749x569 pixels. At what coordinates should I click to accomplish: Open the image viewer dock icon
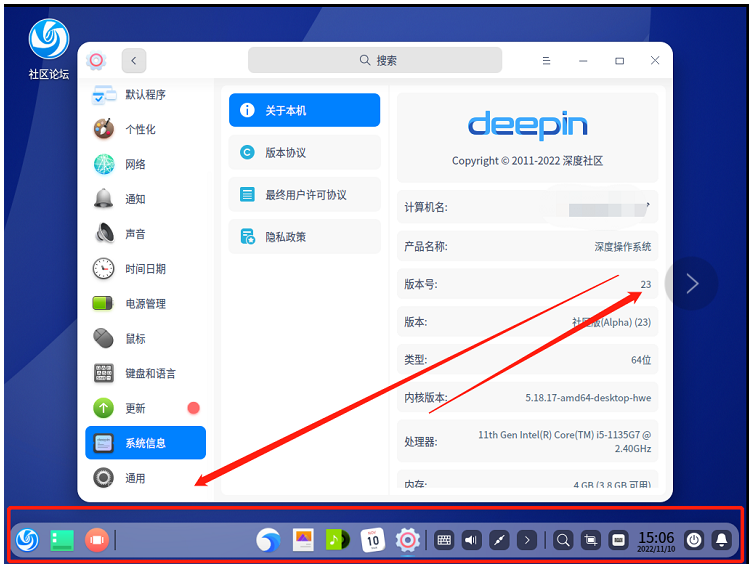(303, 540)
